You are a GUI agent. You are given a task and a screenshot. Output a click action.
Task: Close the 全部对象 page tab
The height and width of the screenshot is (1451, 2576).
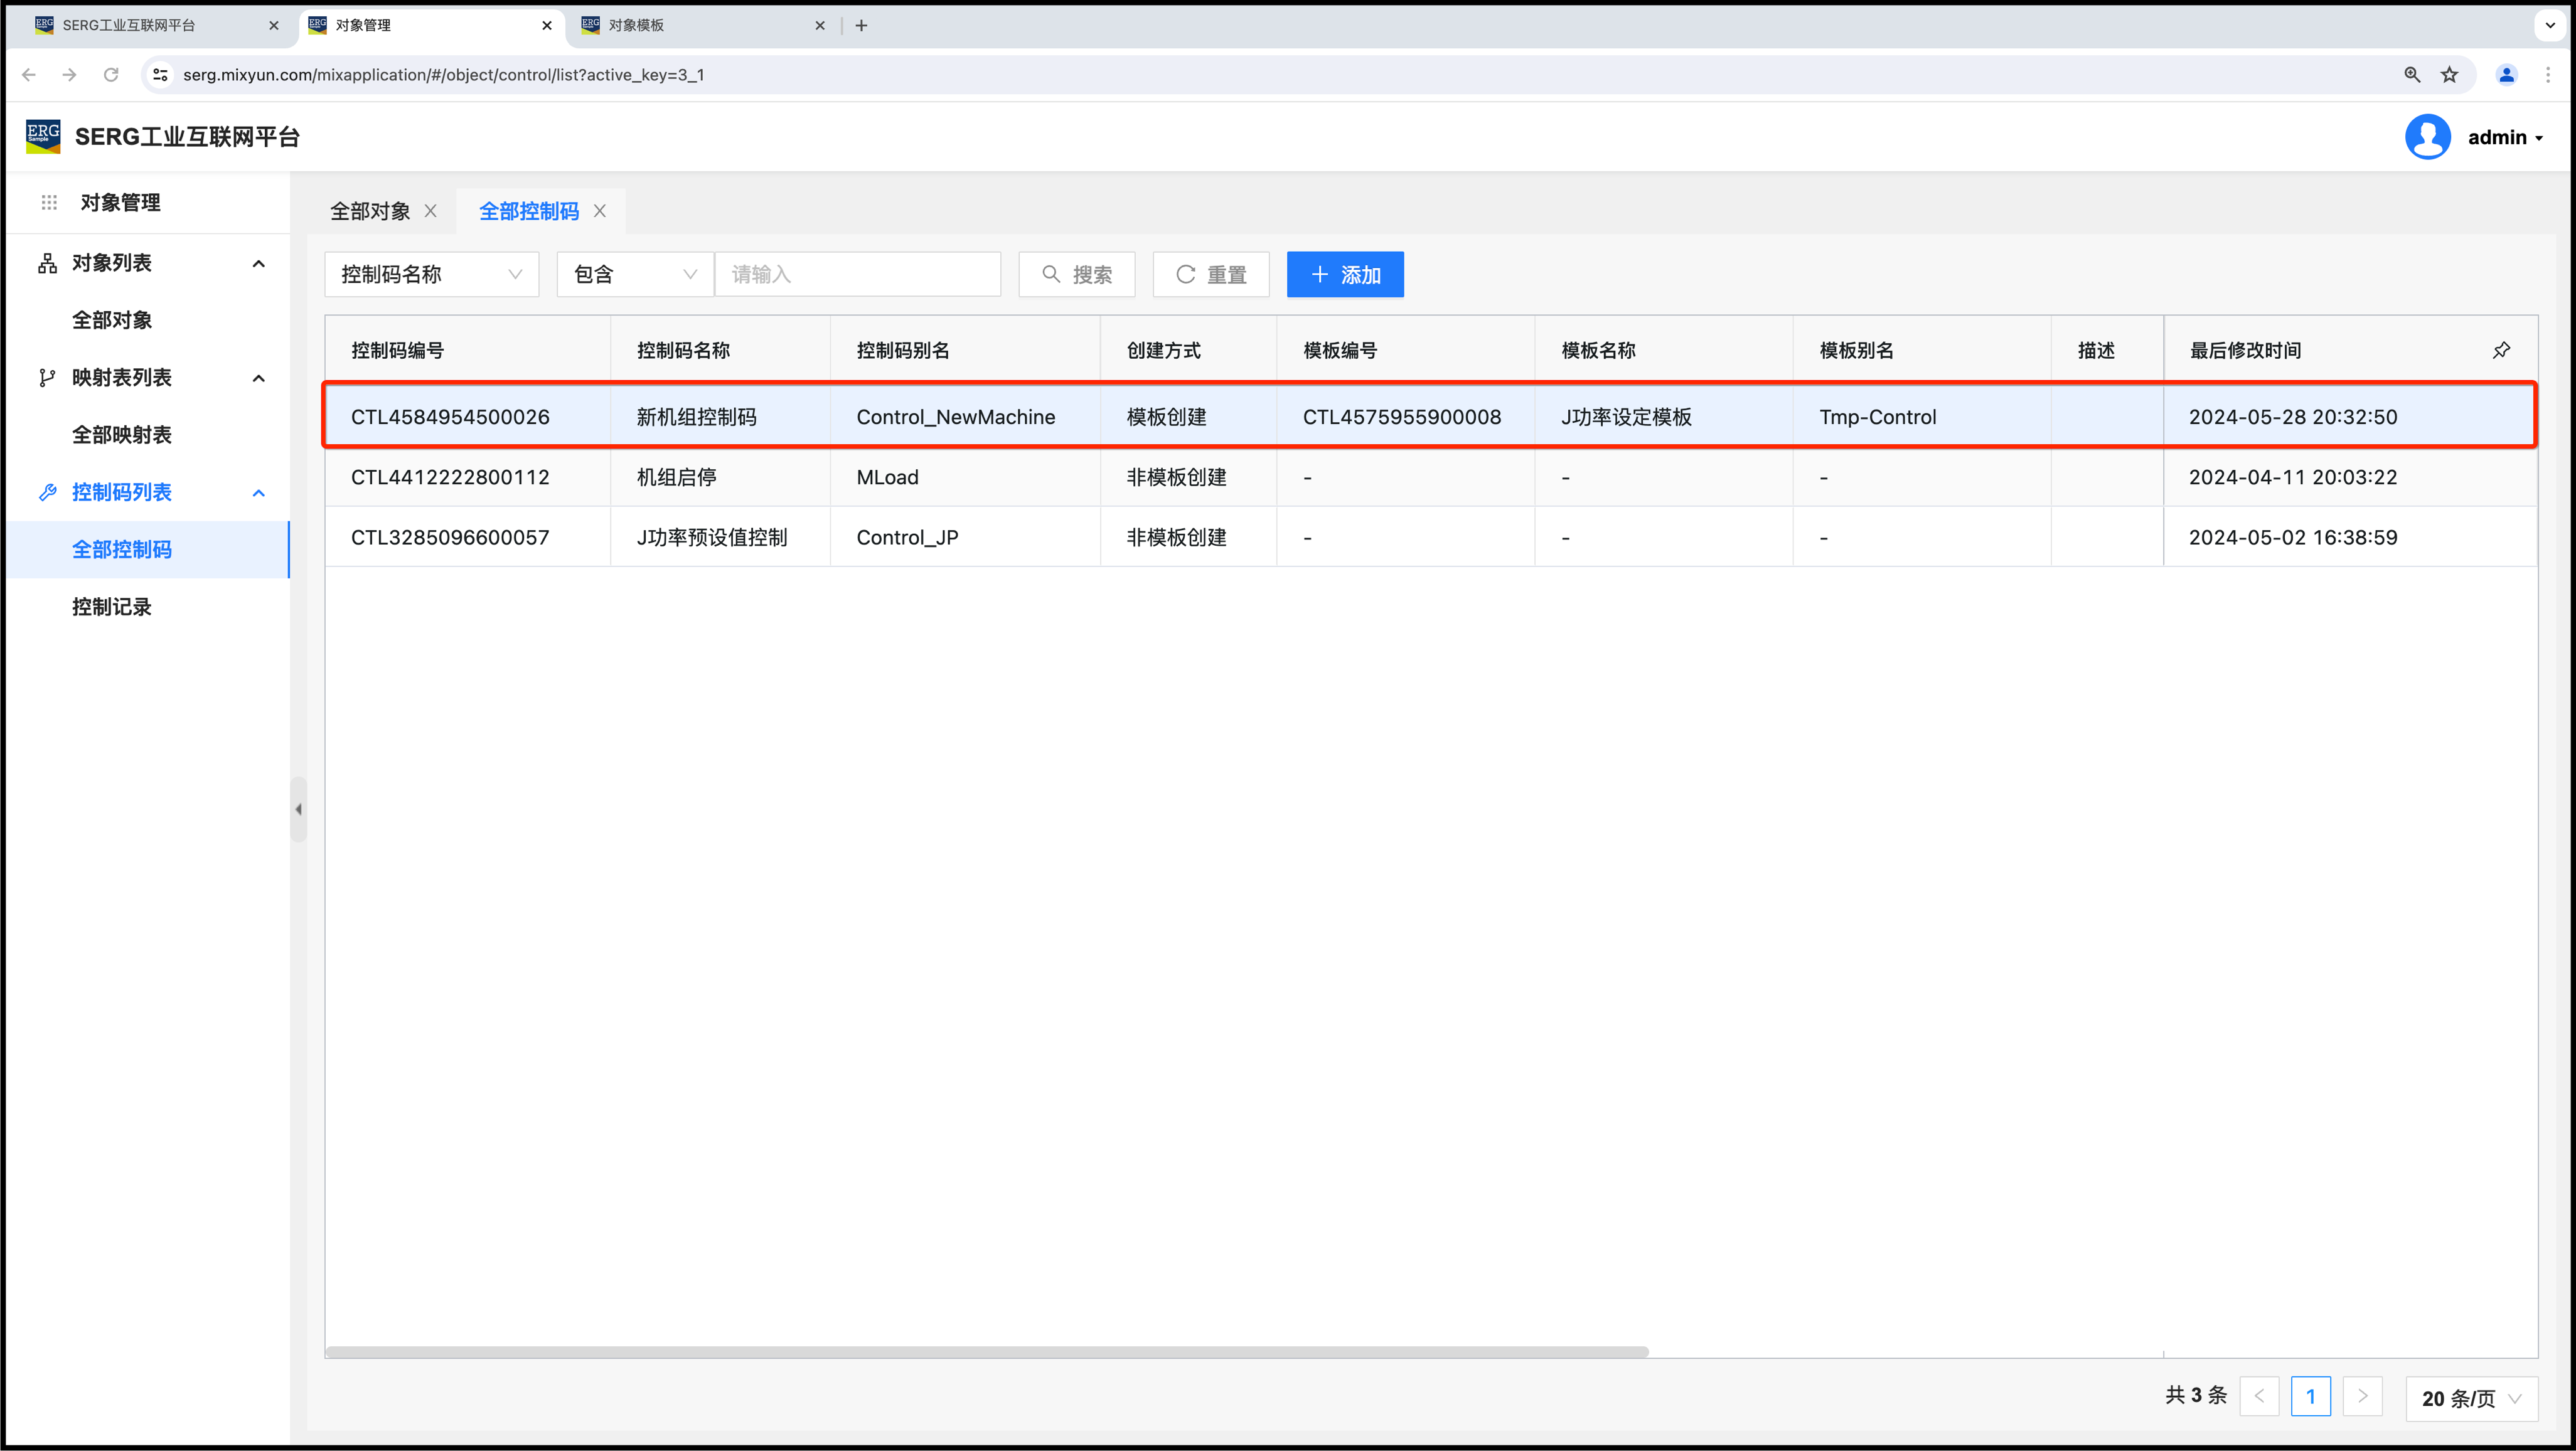[x=431, y=211]
